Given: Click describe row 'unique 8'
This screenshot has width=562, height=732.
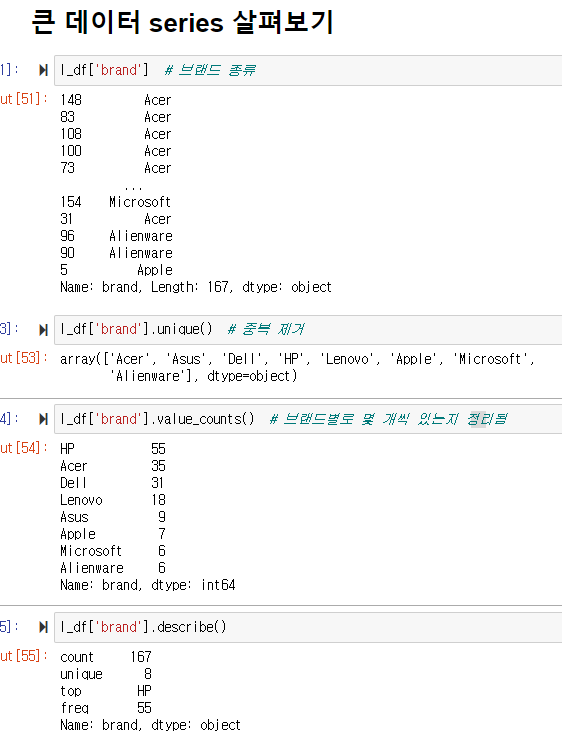Looking at the screenshot, I should coord(106,674).
